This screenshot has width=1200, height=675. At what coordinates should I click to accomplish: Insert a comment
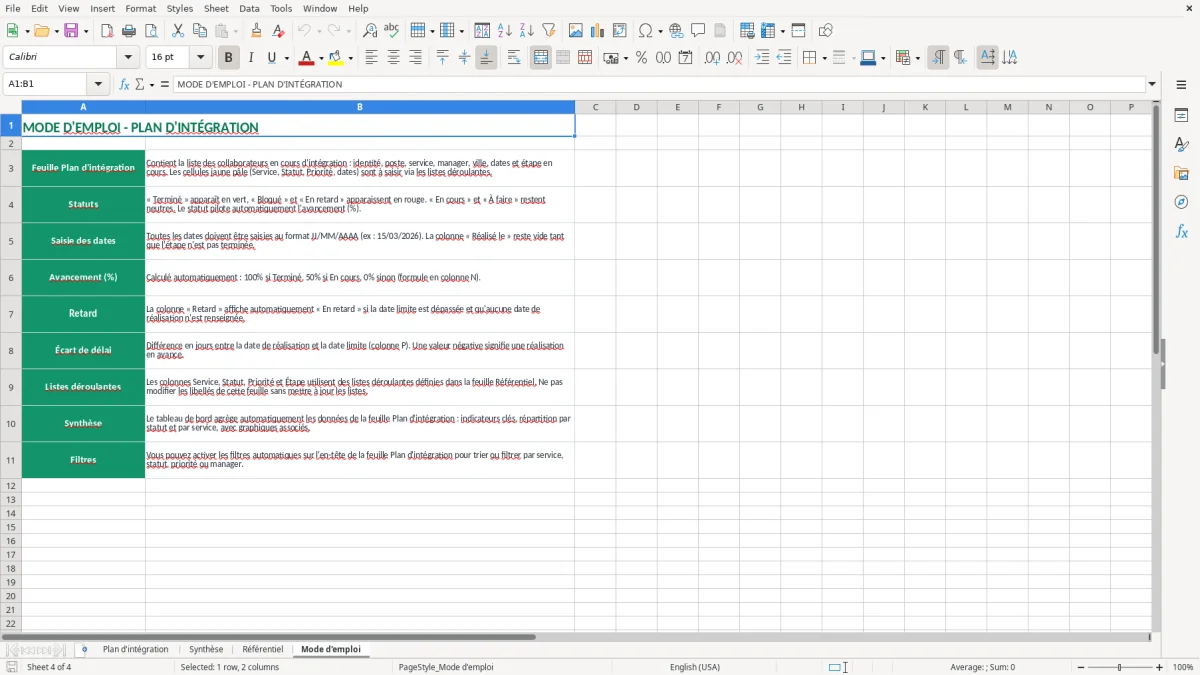point(698,31)
